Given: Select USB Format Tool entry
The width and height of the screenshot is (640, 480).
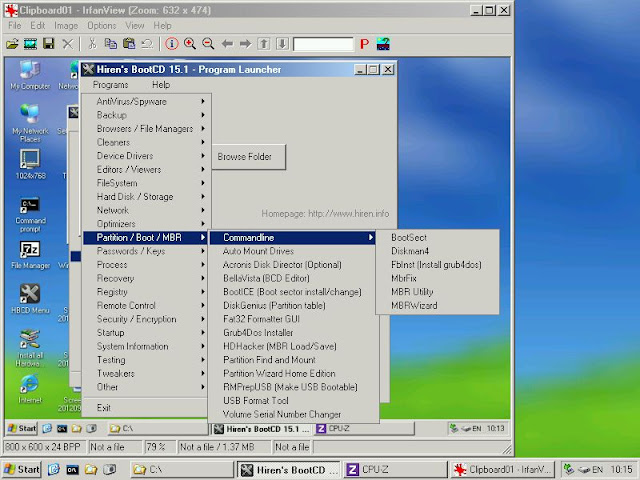Looking at the screenshot, I should point(293,401).
